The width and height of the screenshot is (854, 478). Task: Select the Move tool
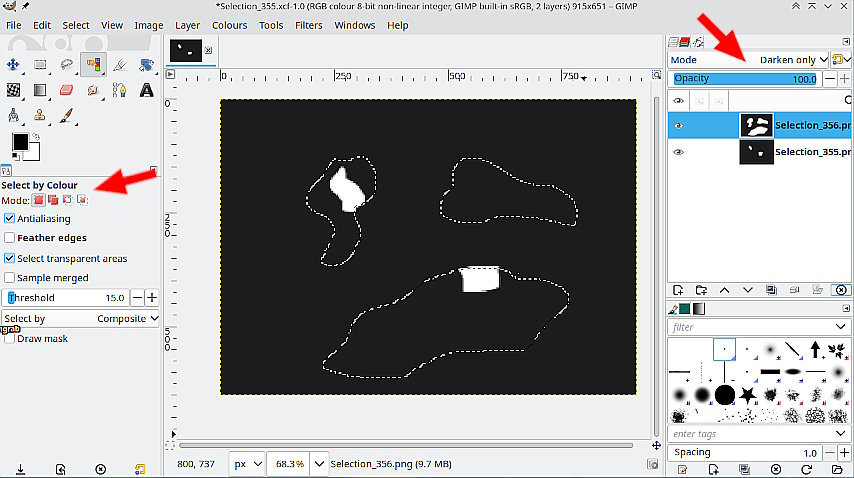14,65
